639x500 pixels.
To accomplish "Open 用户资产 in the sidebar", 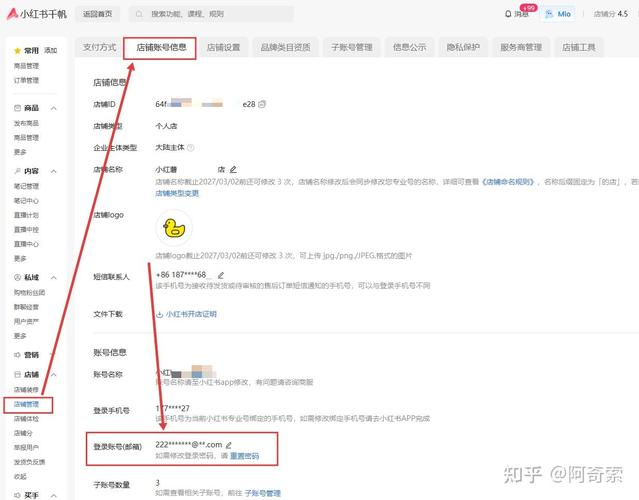I will pos(26,322).
